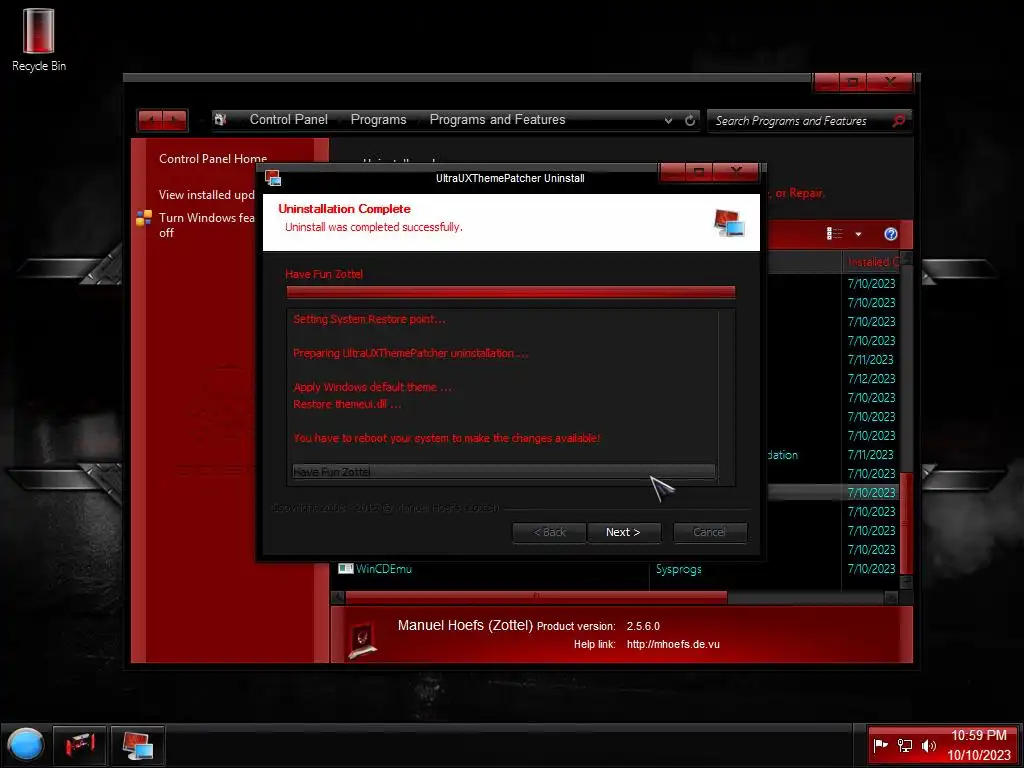Select the 'You have to reboot' log line
Viewport: 1024px width, 768px height.
(446, 438)
